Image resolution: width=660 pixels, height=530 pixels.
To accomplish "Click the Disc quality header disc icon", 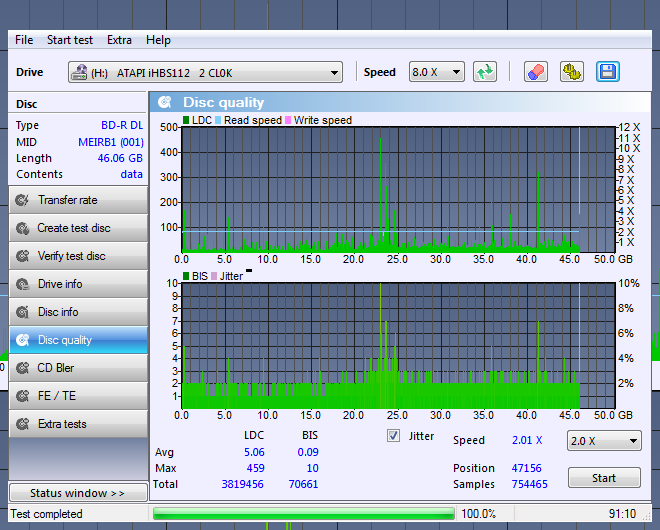I will click(165, 102).
